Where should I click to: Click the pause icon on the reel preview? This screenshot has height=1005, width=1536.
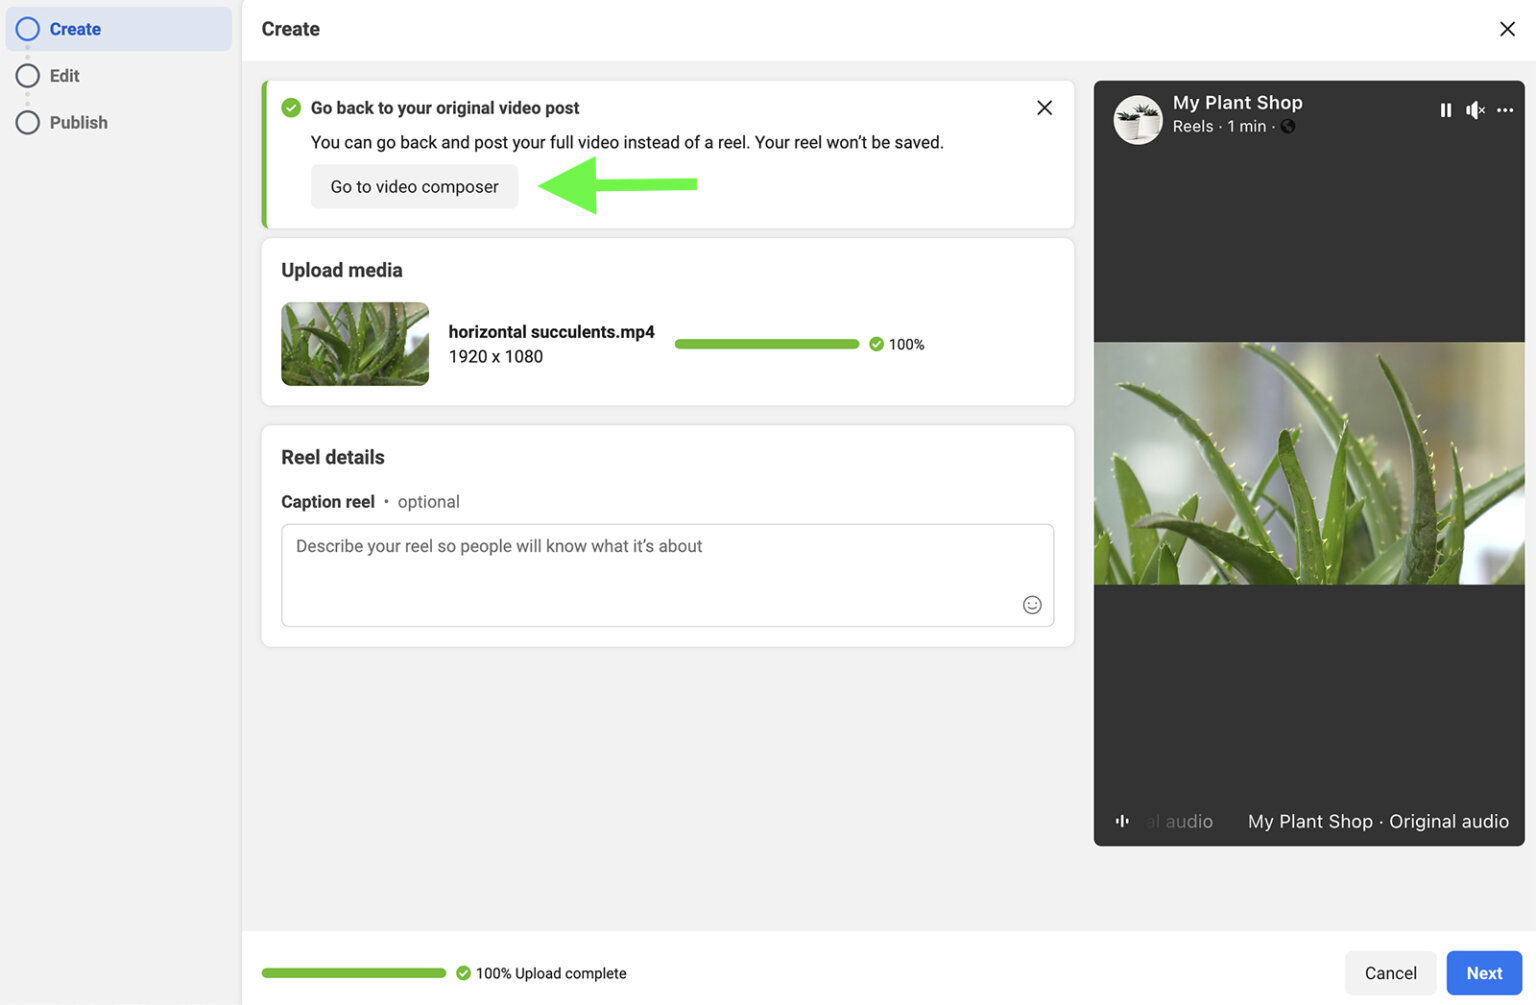point(1445,110)
